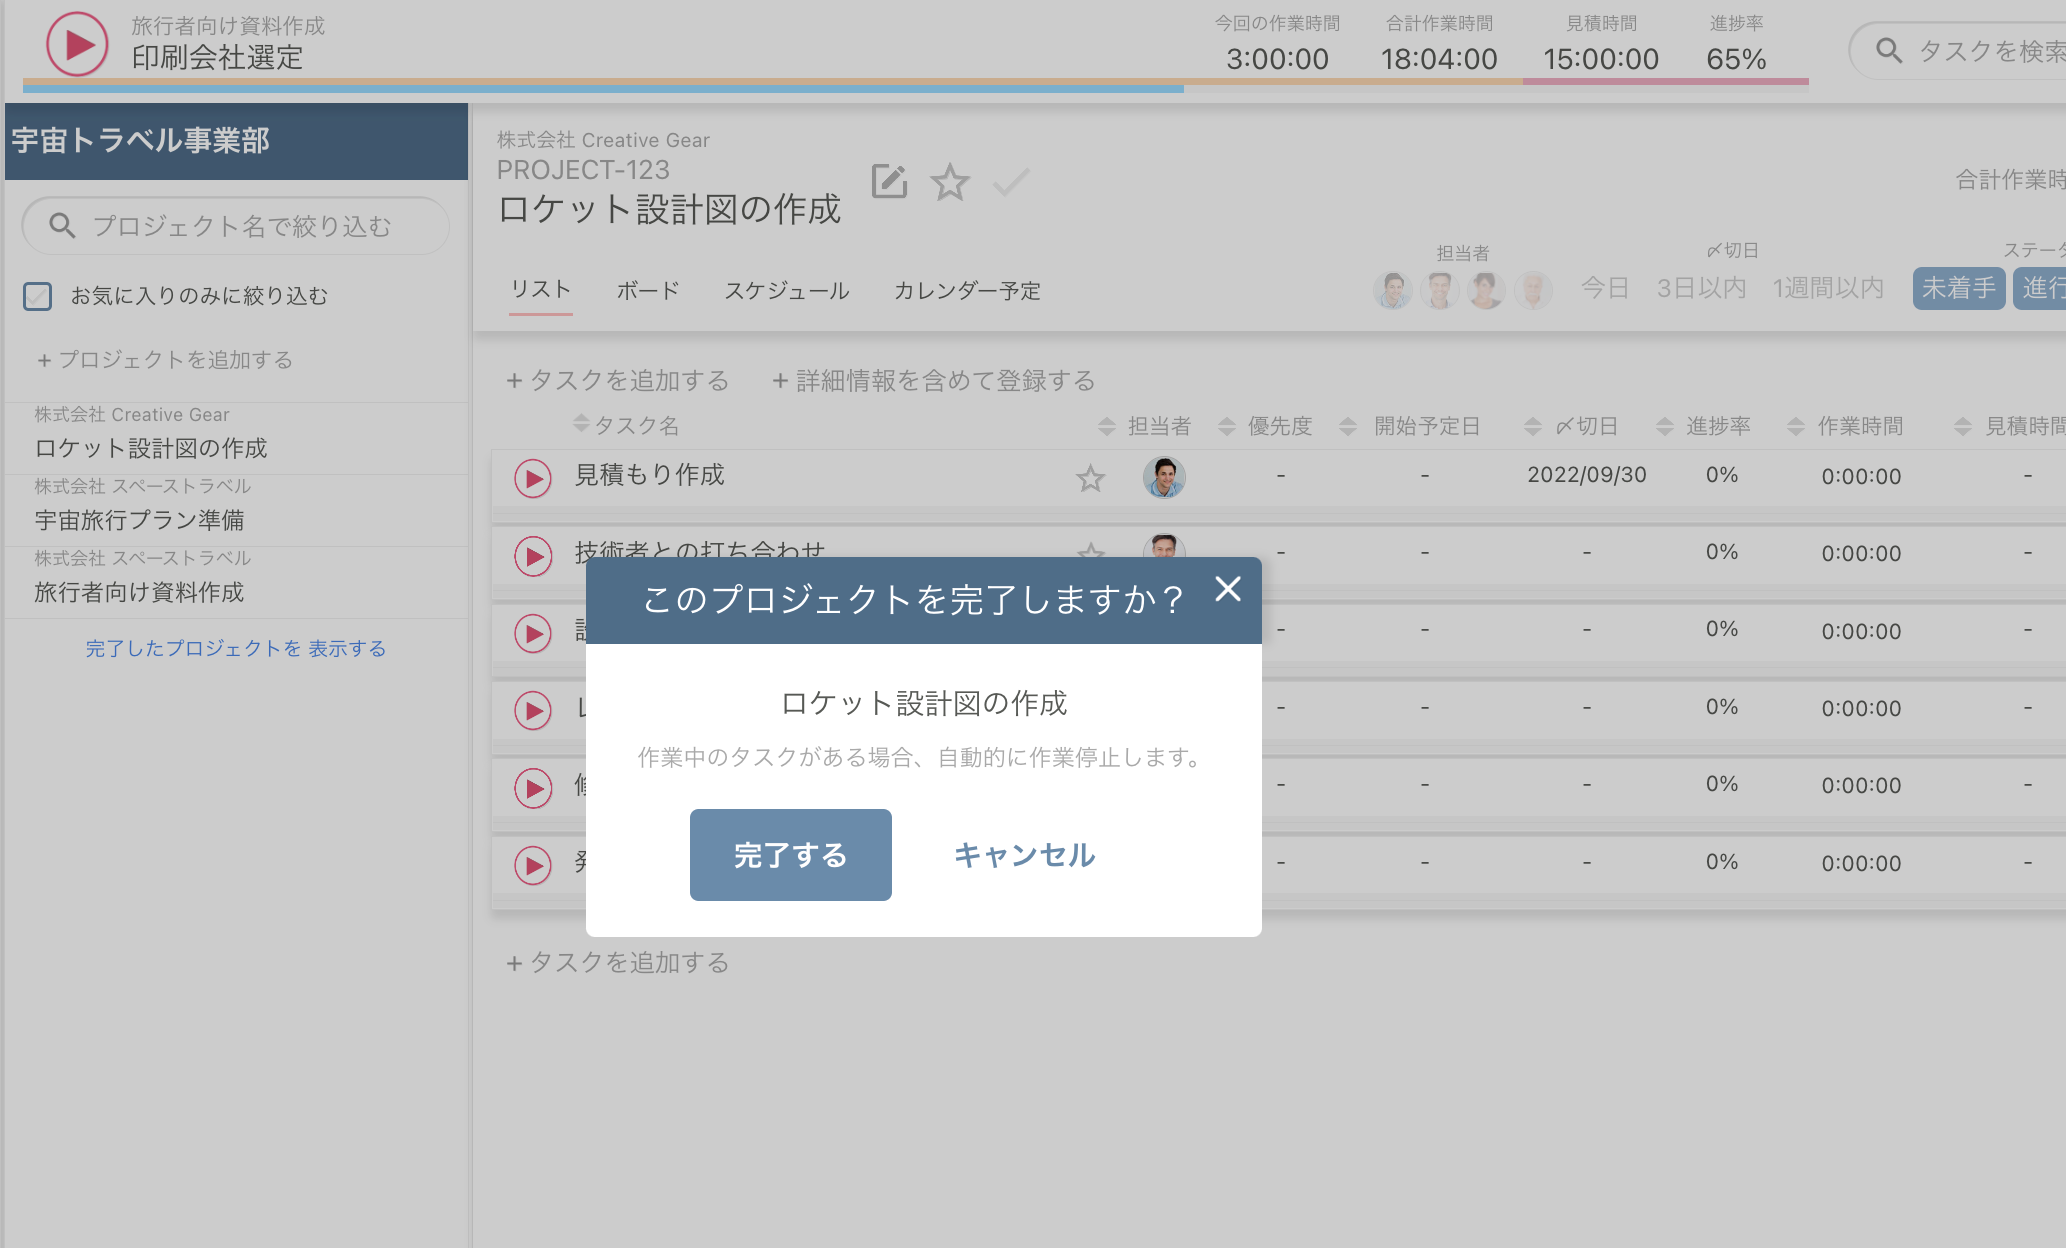This screenshot has width=2066, height=1248.
Task: Click the edit pencil icon next to PROJECT-123
Action: pos(889,182)
